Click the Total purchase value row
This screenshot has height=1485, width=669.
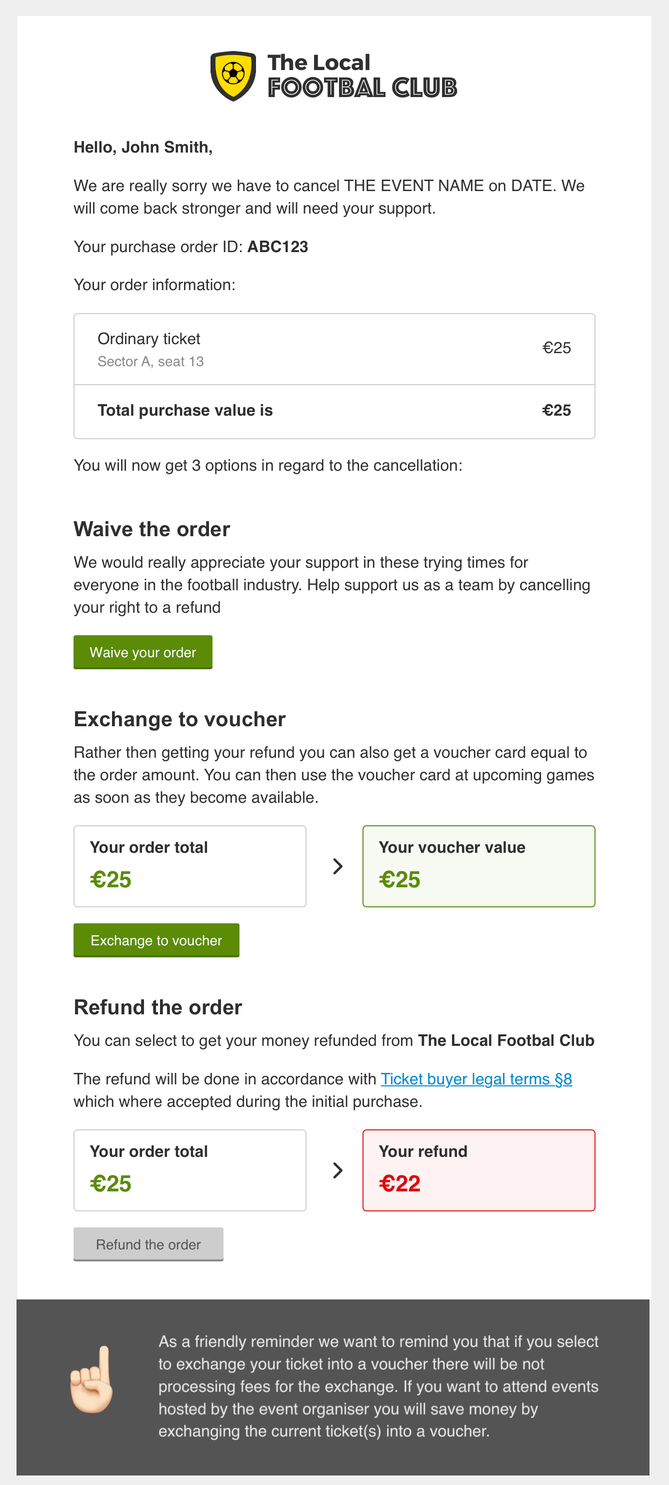coord(334,411)
